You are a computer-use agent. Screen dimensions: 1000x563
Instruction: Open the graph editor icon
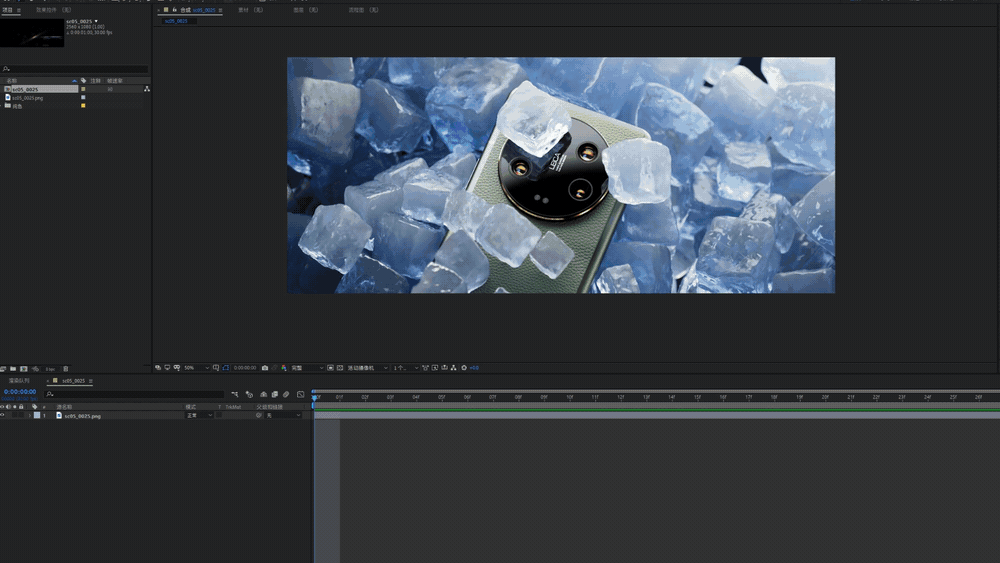coord(300,394)
